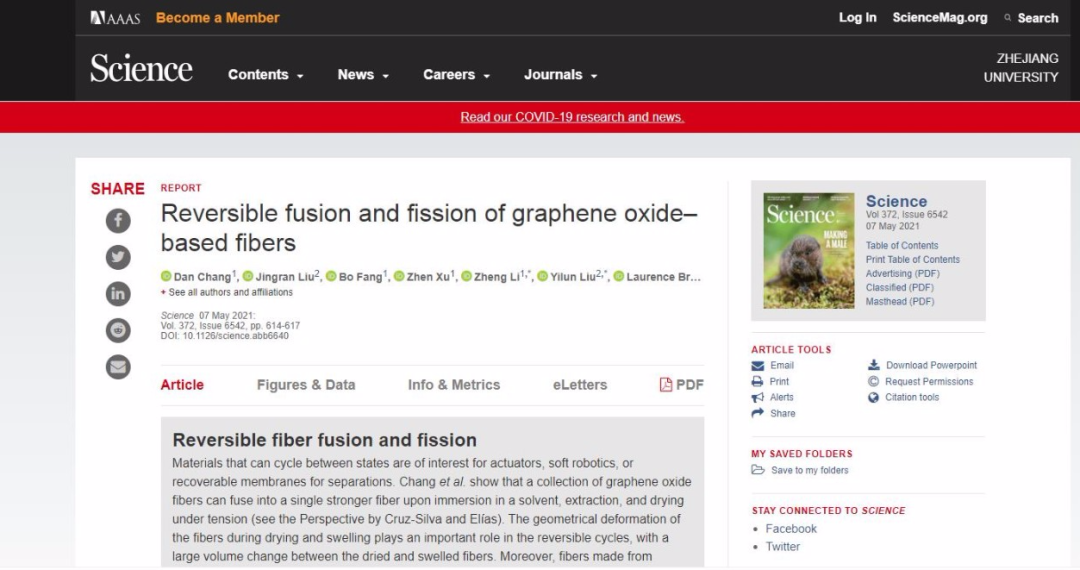Click author name Zheng Li
Image resolution: width=1080 pixels, height=570 pixels.
click(497, 277)
